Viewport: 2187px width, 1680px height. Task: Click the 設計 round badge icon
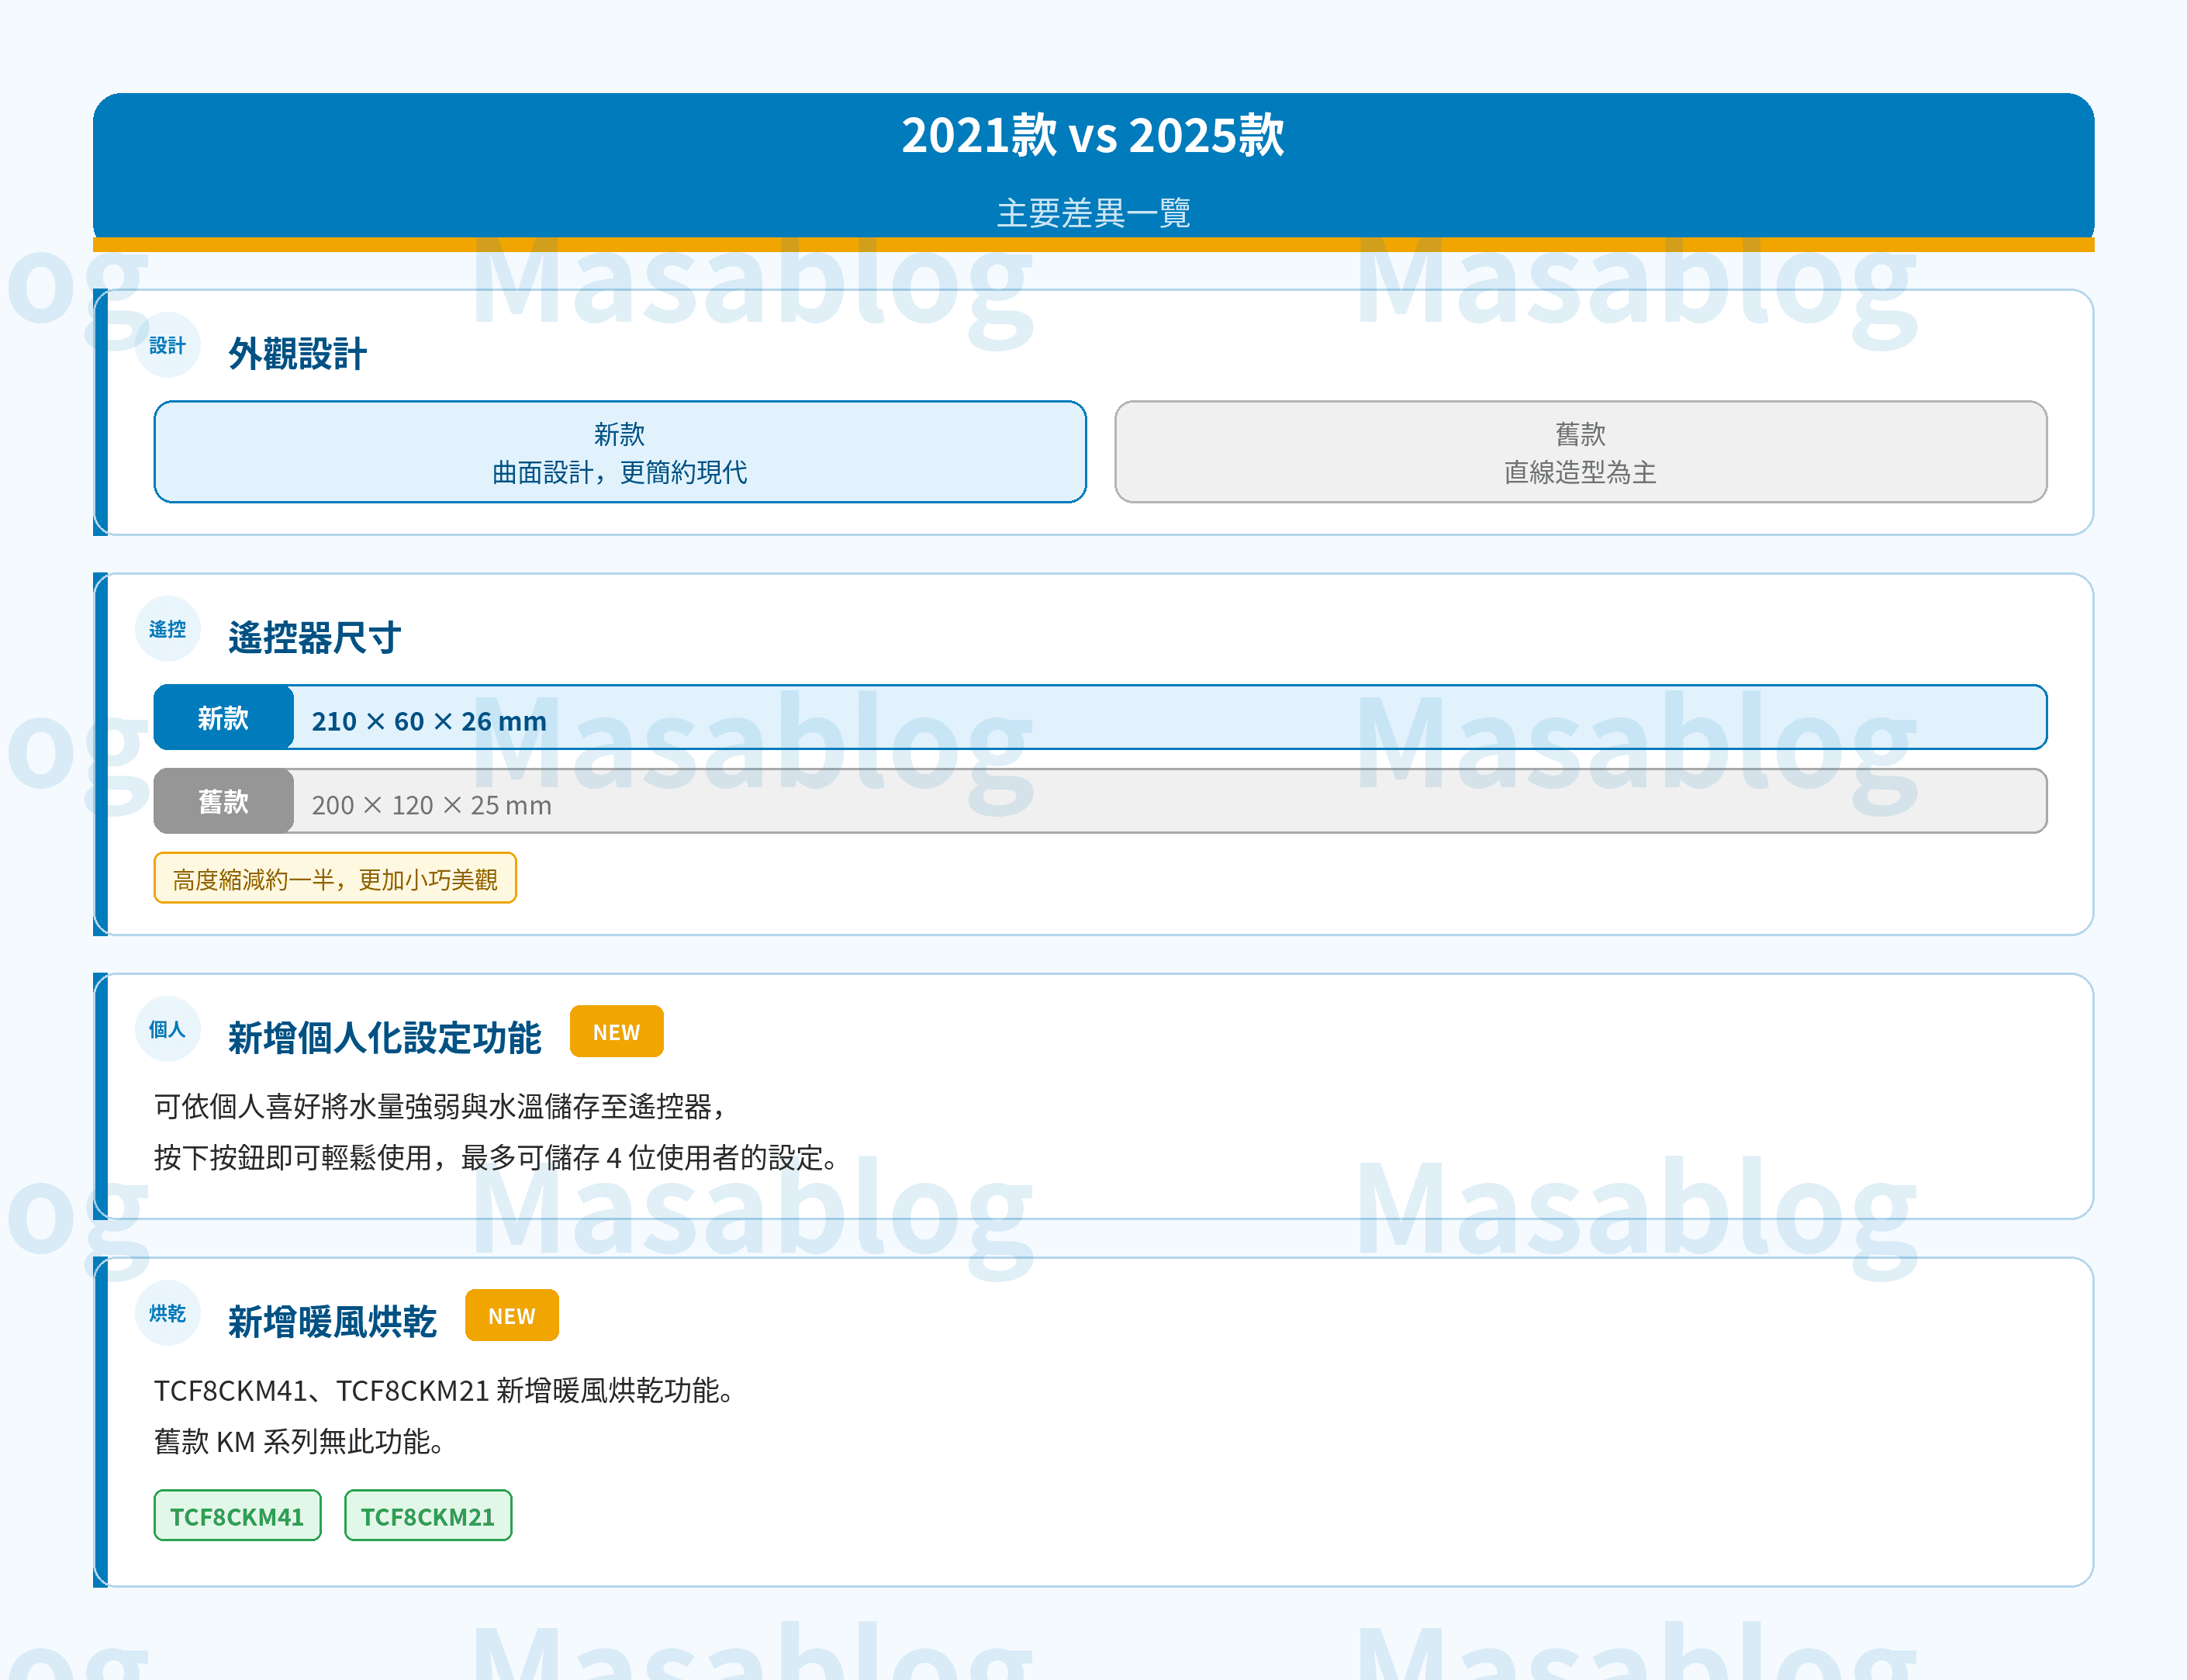click(168, 345)
